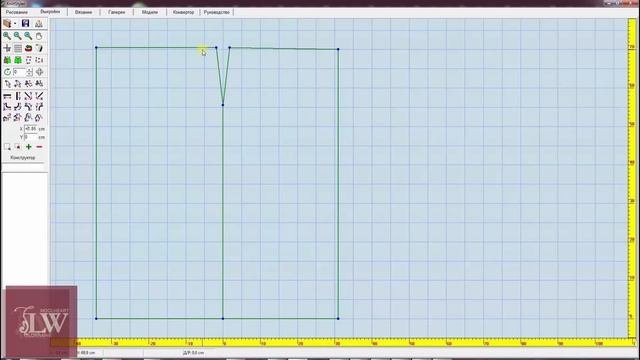Open the Руководство tab
The width and height of the screenshot is (640, 360).
click(x=217, y=12)
